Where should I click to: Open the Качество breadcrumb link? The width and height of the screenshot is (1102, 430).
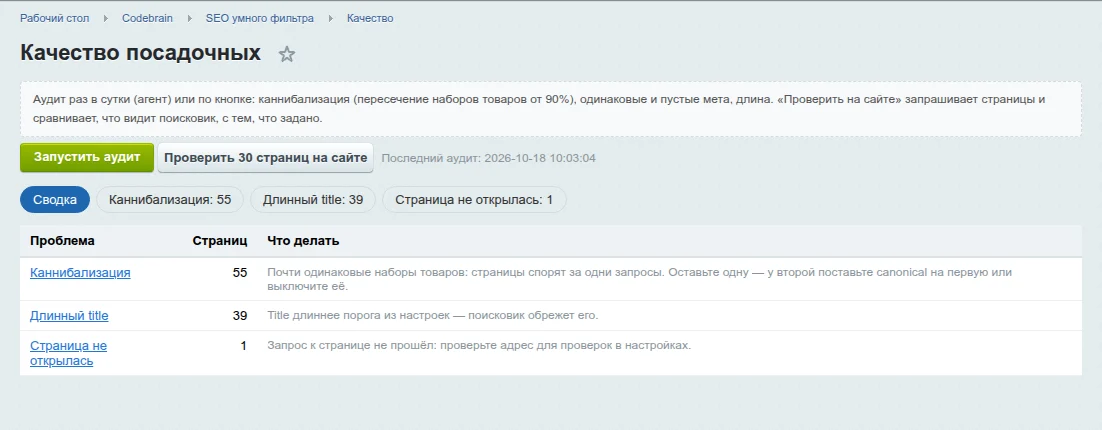pos(370,18)
